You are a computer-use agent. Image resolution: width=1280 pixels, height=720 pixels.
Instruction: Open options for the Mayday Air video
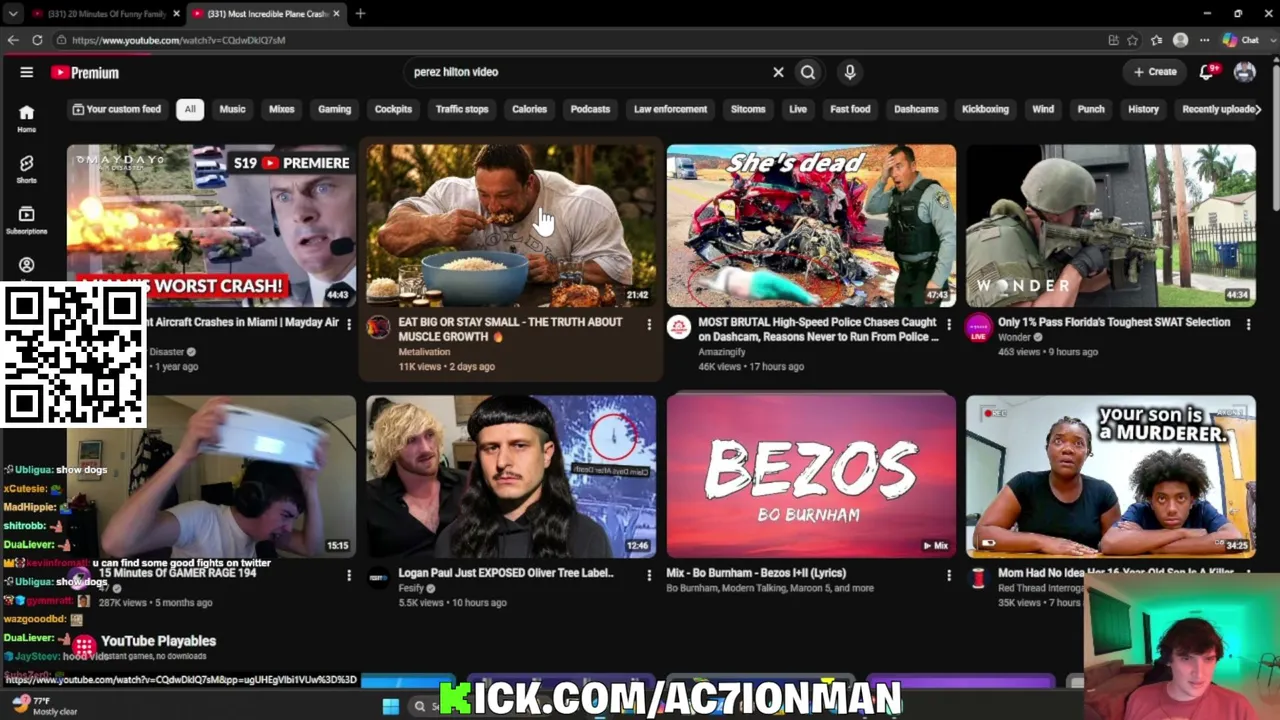coord(348,323)
